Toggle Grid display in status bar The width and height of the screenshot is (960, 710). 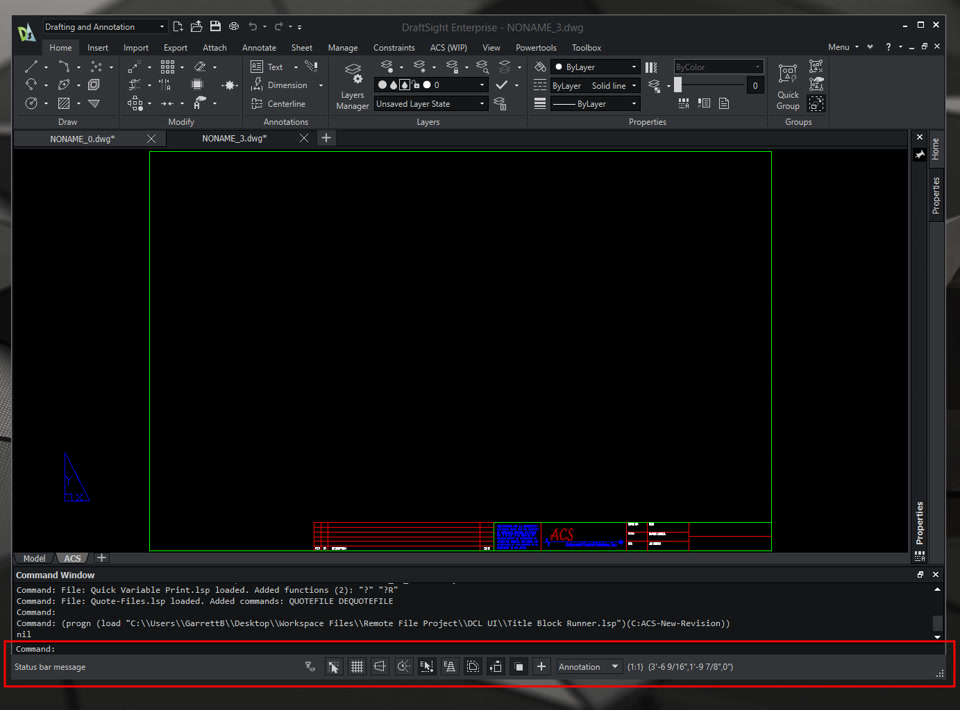tap(357, 667)
